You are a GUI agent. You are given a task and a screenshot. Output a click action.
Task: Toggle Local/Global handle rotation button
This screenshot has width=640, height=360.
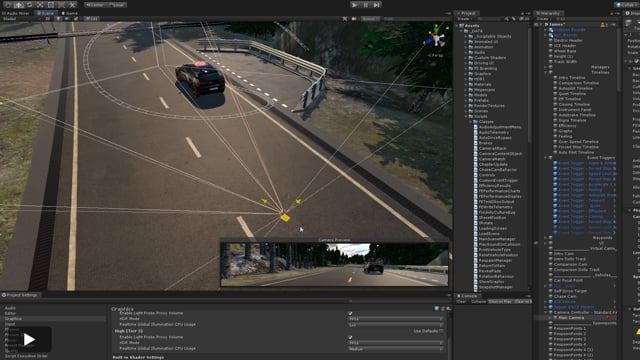point(116,5)
